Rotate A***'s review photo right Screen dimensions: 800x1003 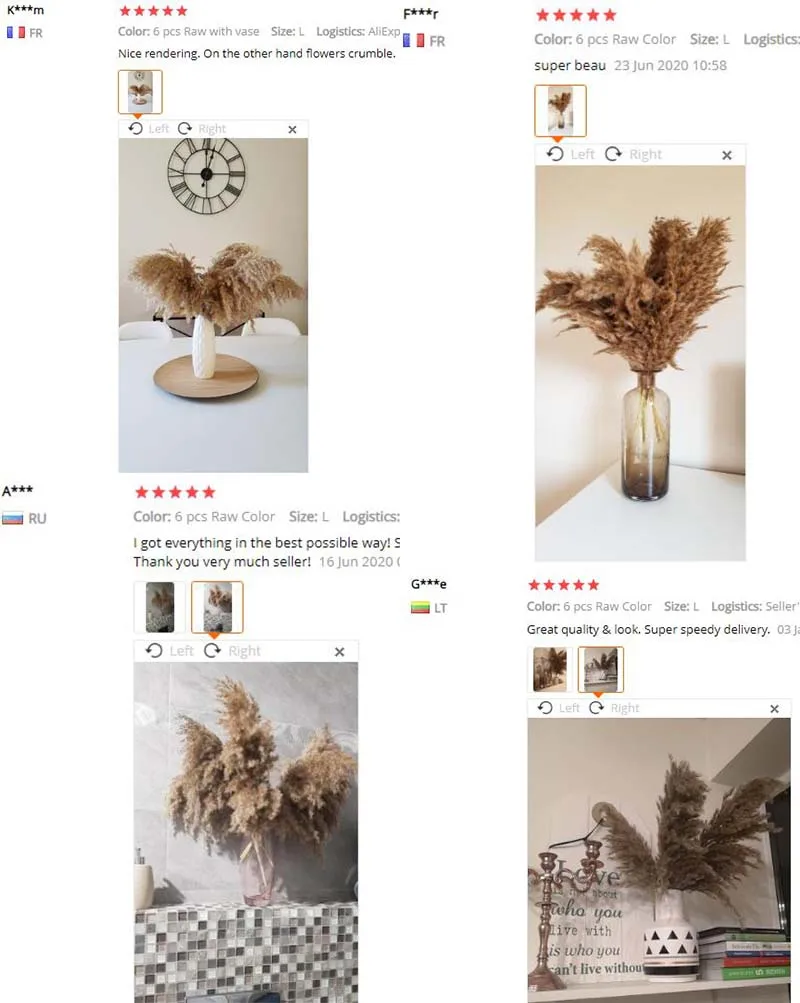click(x=232, y=651)
